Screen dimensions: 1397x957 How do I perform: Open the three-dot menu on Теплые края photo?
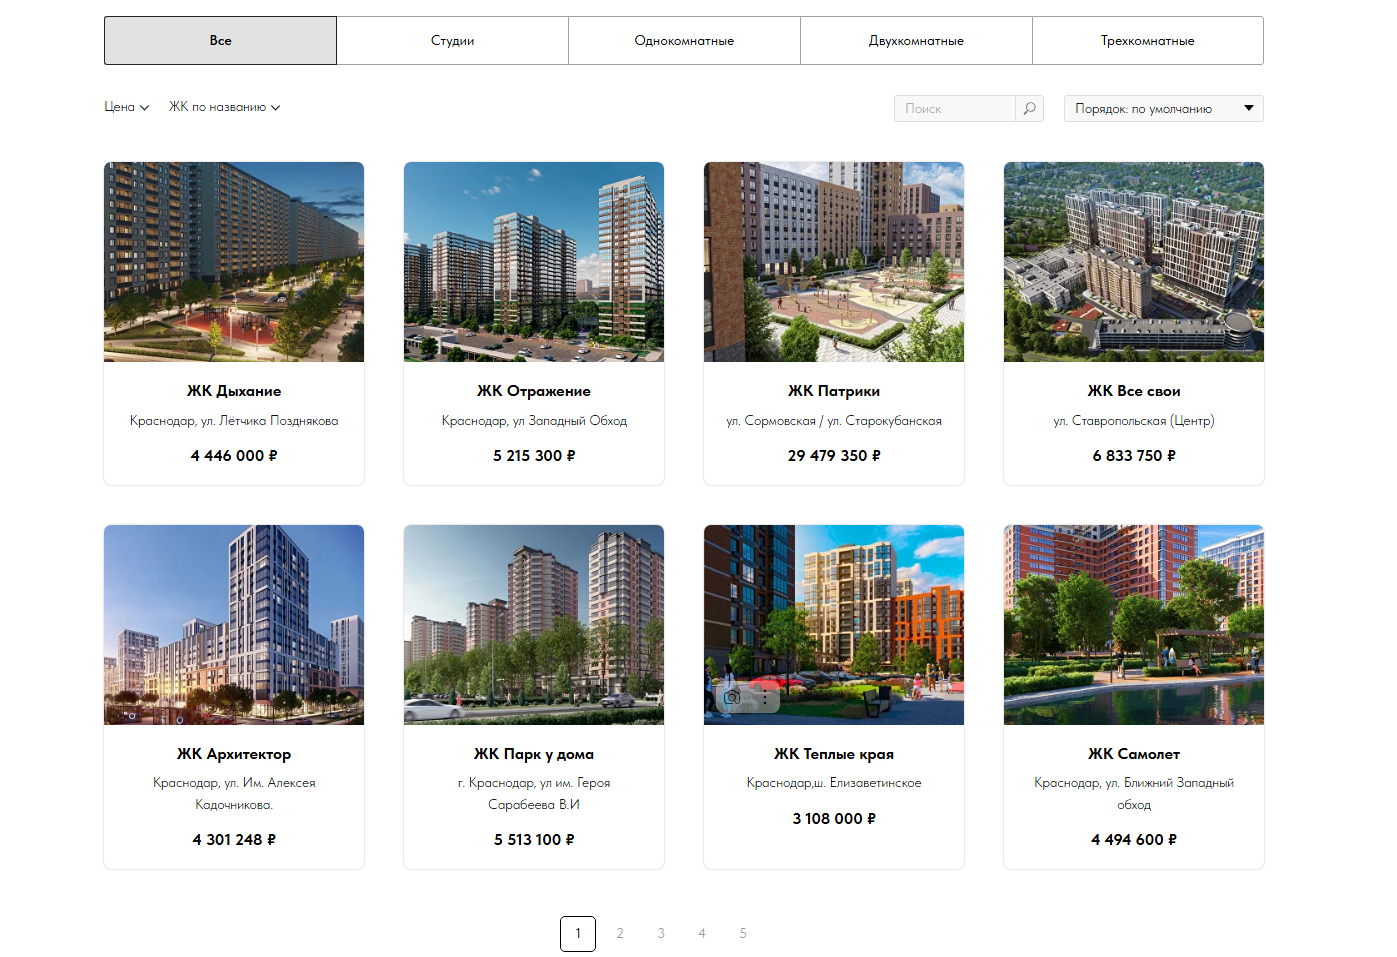[x=765, y=698]
